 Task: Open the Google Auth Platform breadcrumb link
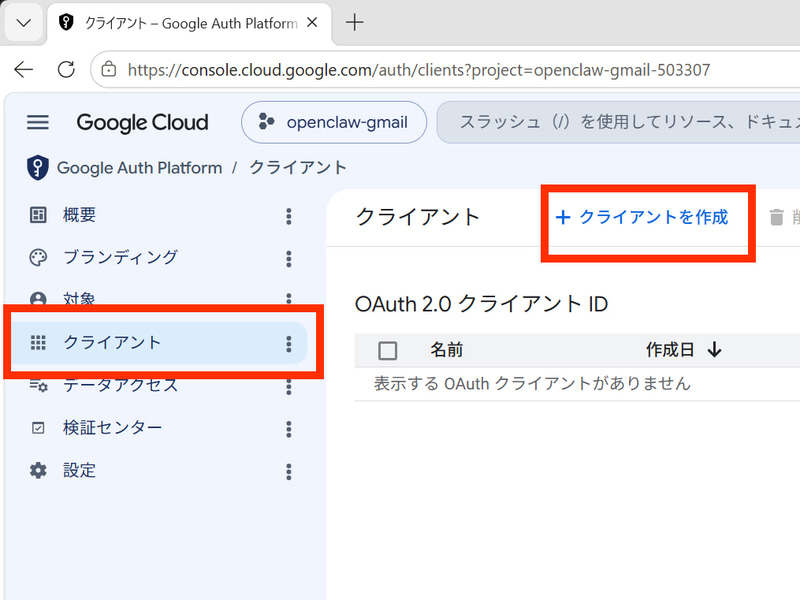tap(139, 168)
